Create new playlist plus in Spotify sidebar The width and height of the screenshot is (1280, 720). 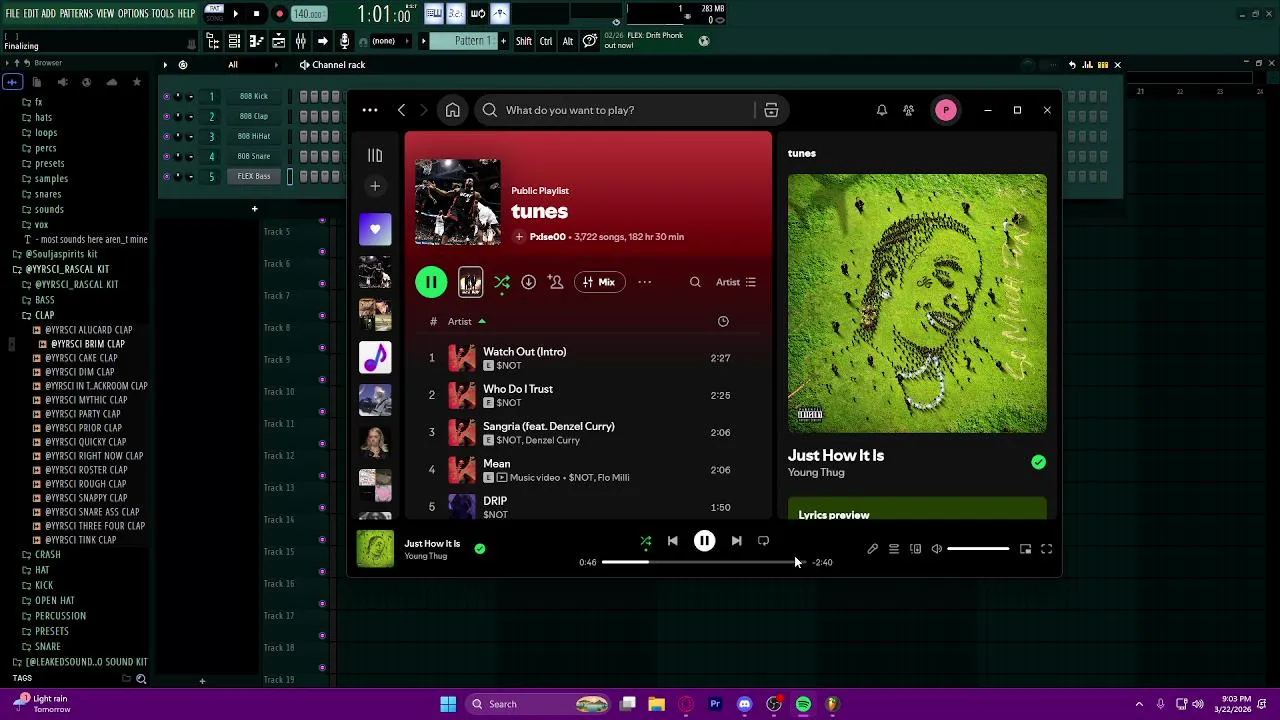click(375, 186)
